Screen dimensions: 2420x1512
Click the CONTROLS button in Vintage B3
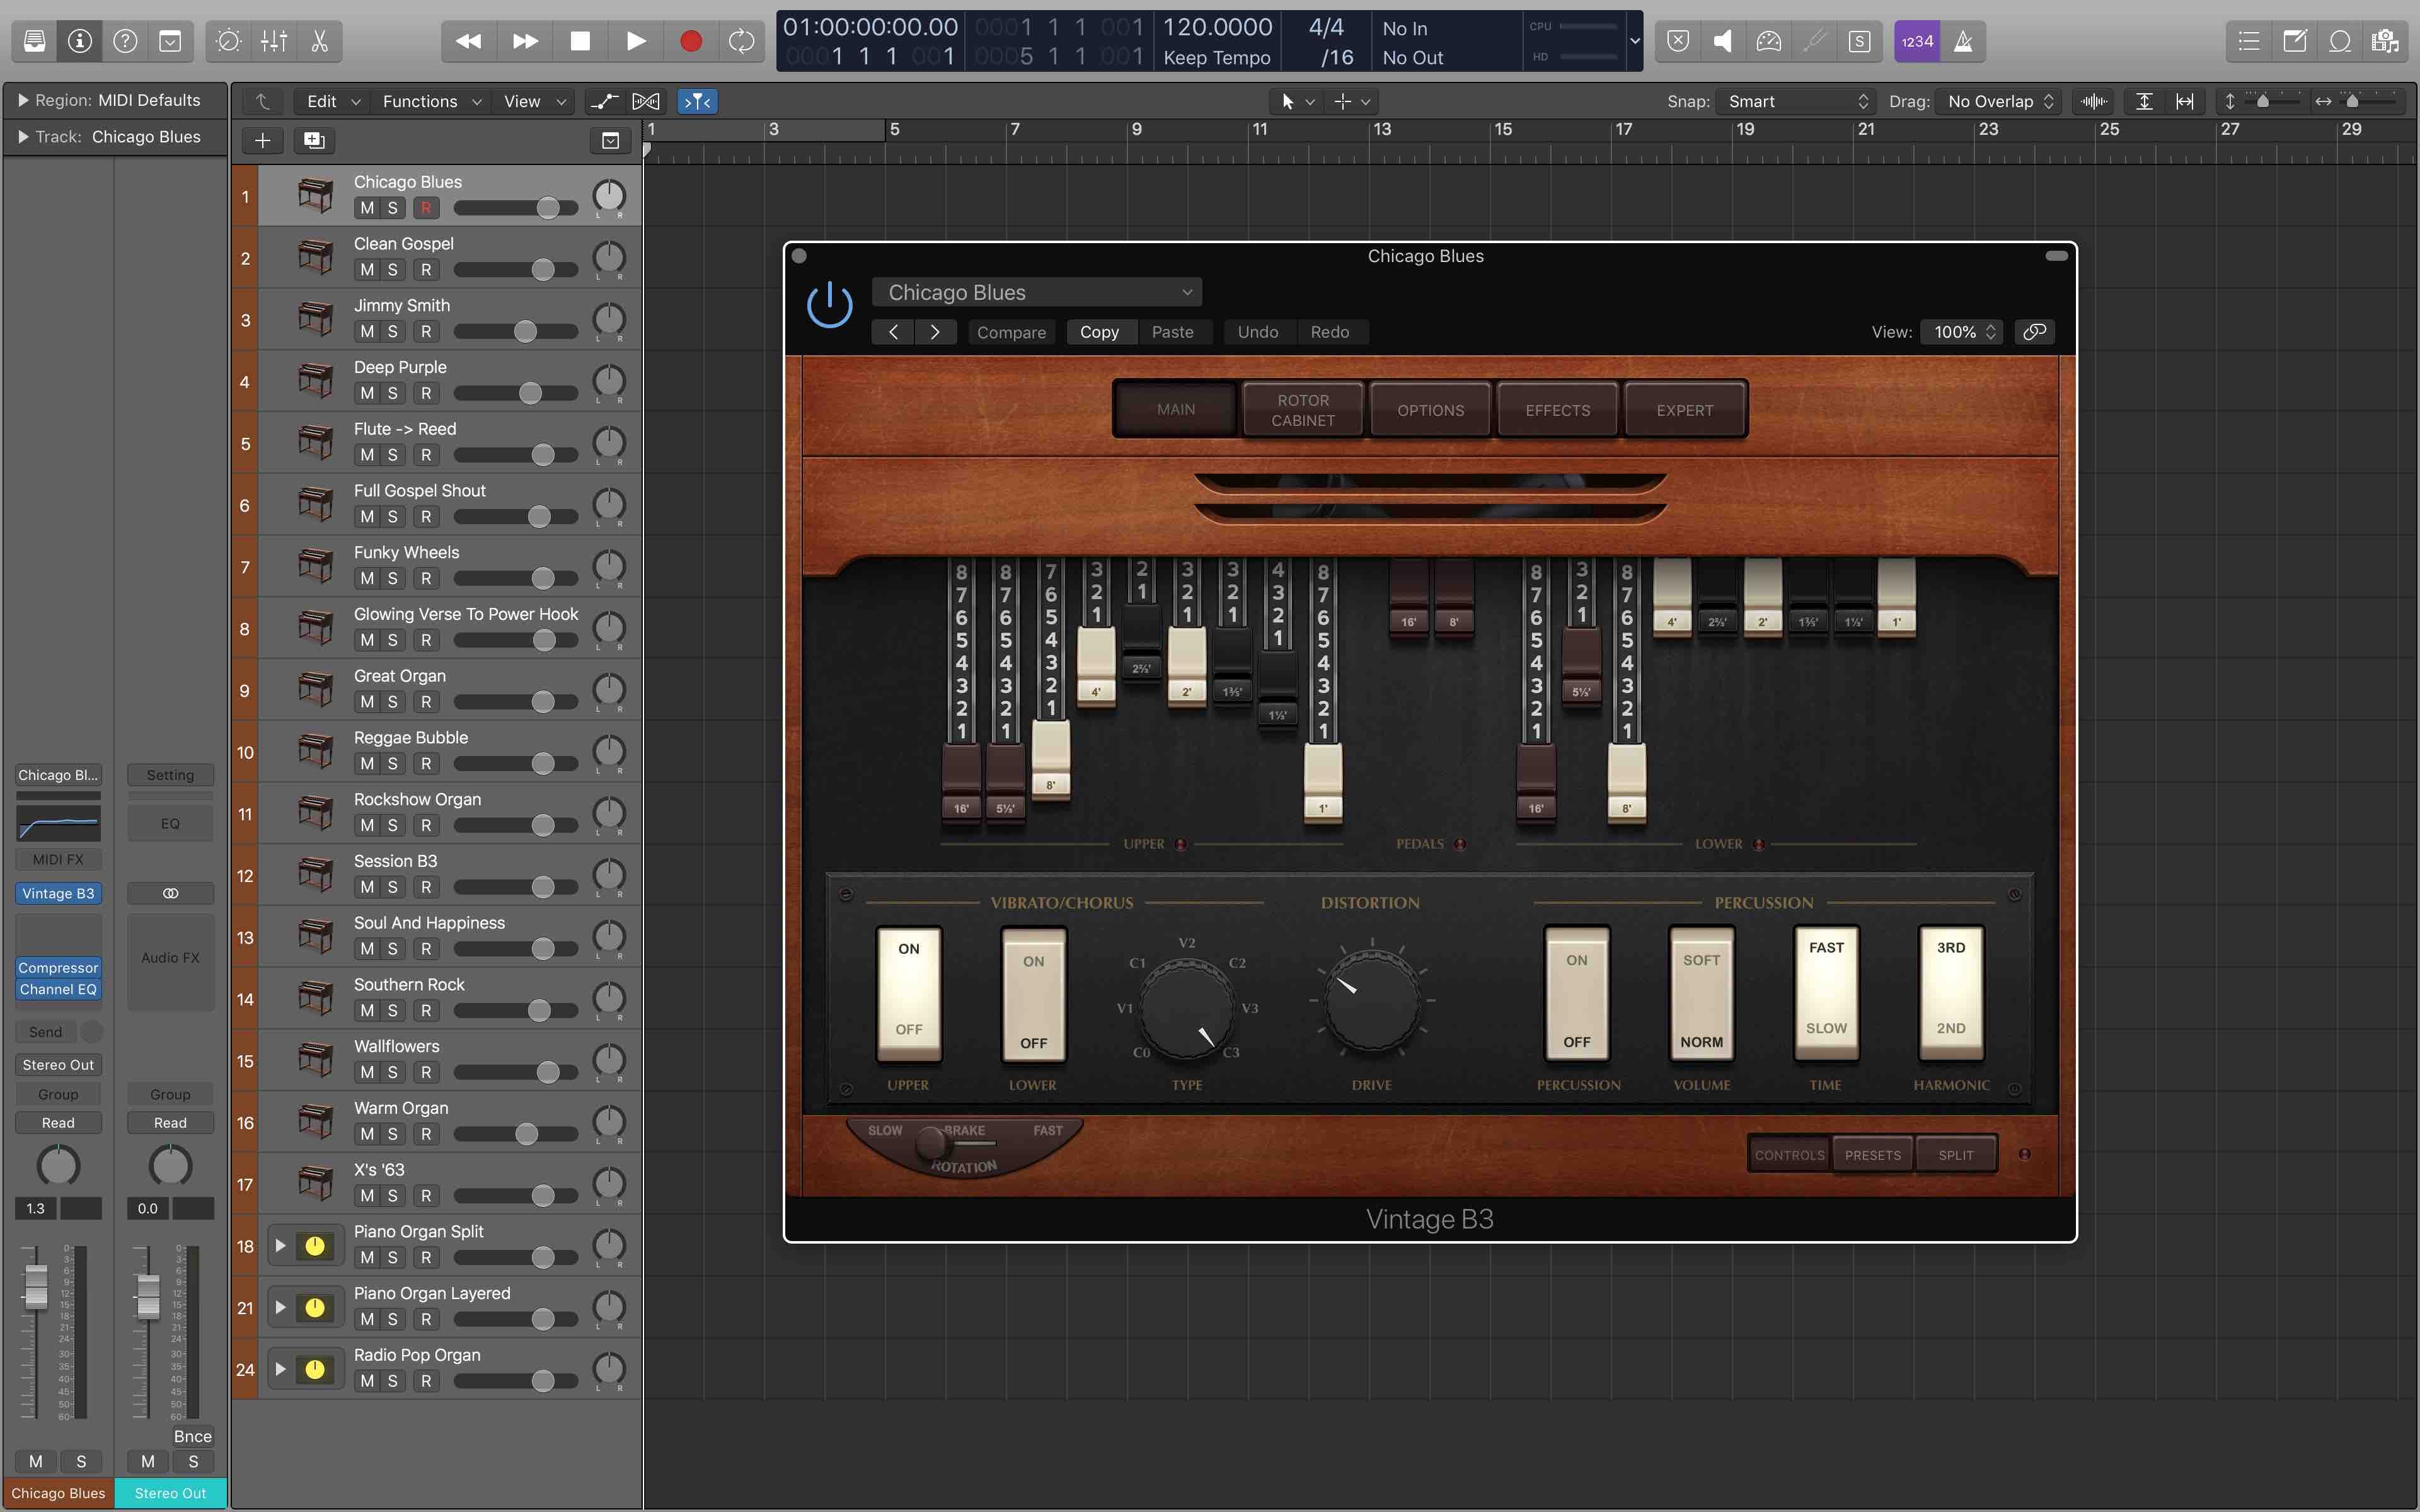1787,1153
